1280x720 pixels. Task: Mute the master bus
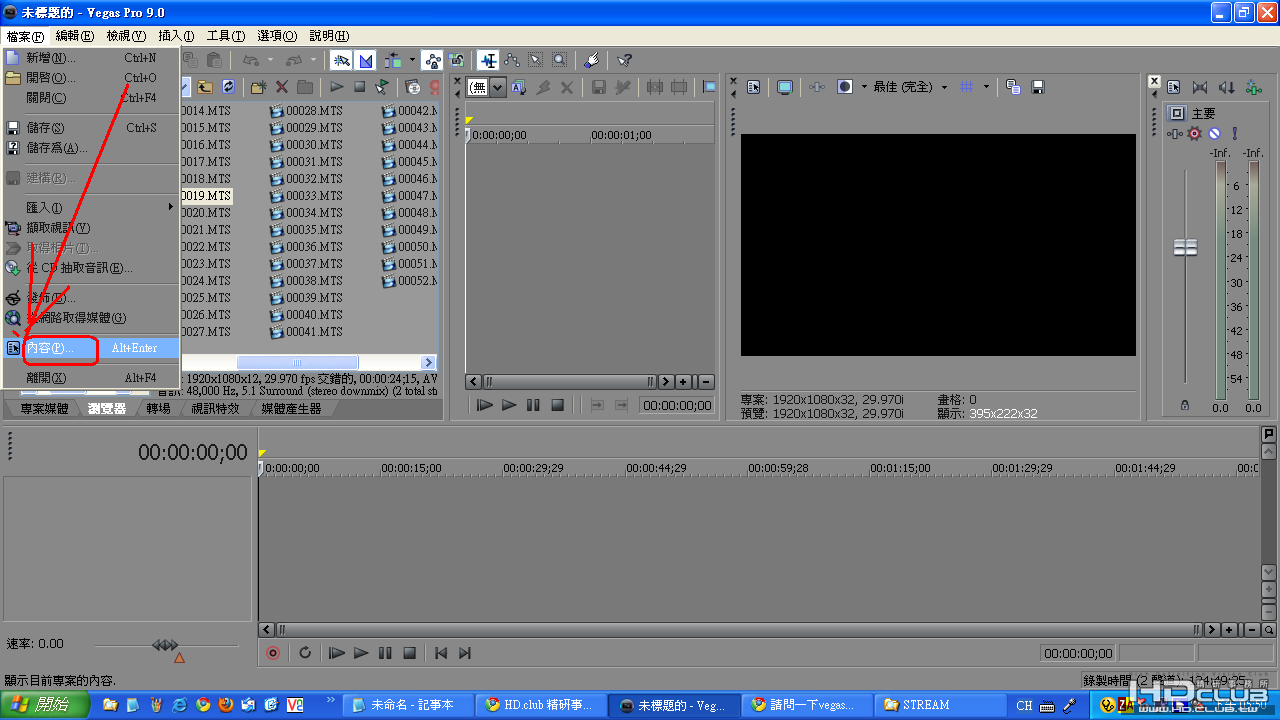pyautogui.click(x=1214, y=133)
